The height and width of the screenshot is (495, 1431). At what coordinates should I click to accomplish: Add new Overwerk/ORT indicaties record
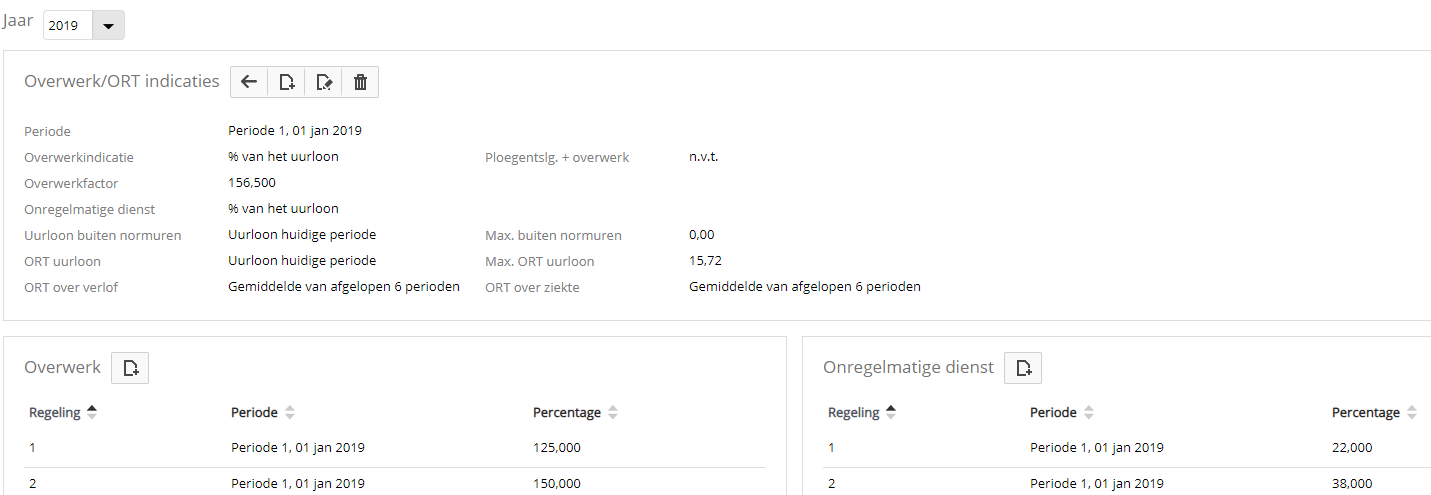click(x=286, y=82)
